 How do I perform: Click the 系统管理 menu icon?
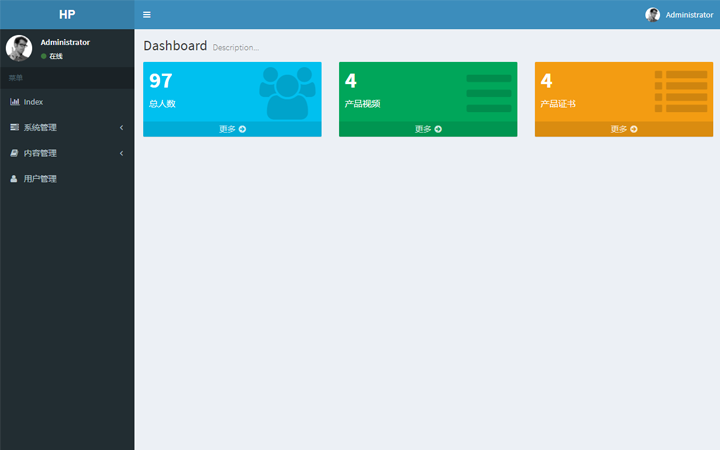pyautogui.click(x=14, y=127)
